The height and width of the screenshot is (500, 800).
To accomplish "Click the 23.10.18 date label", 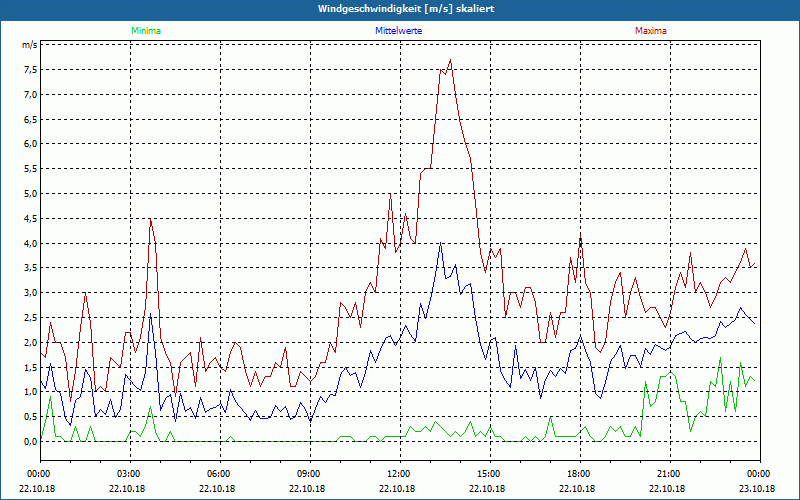I will click(757, 488).
